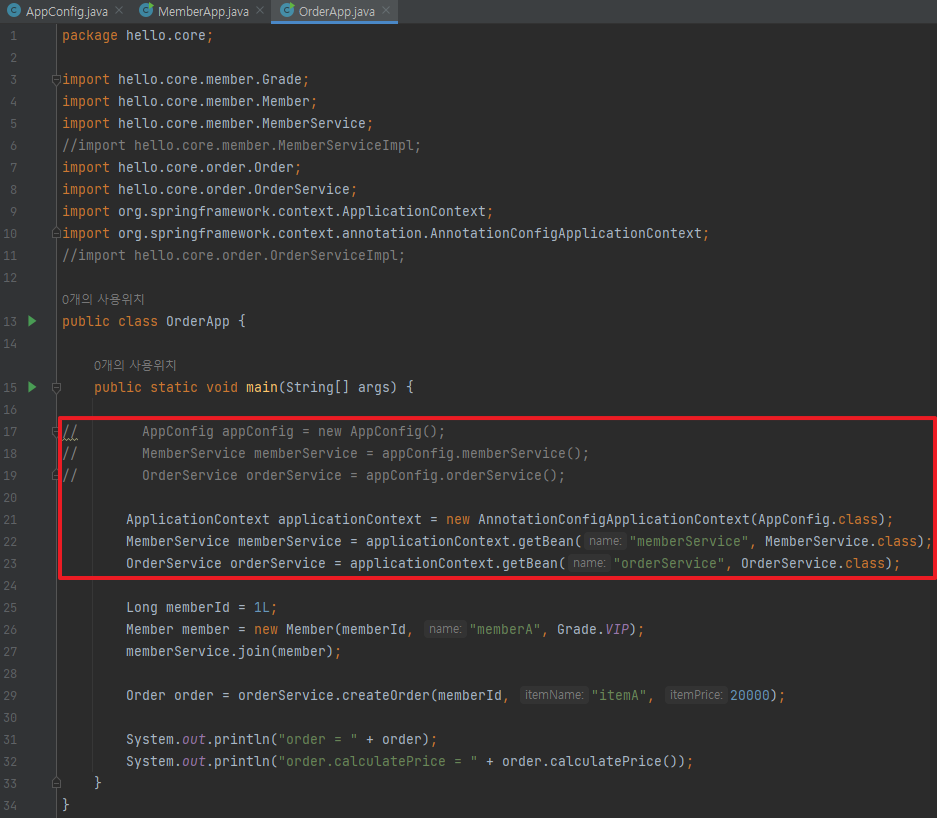Click the "memberA" string literal
937x818 pixels.
tap(505, 630)
